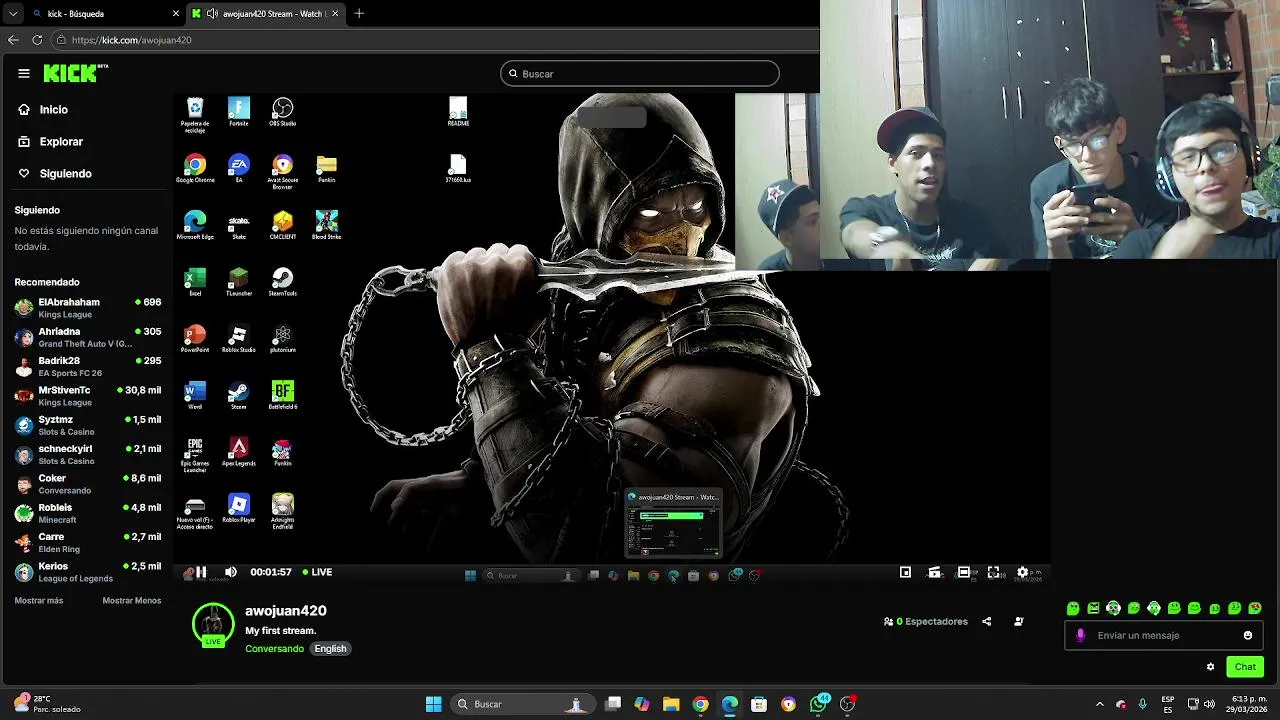Open WhatsApp from the taskbar
1280x720 pixels.
[x=819, y=704]
